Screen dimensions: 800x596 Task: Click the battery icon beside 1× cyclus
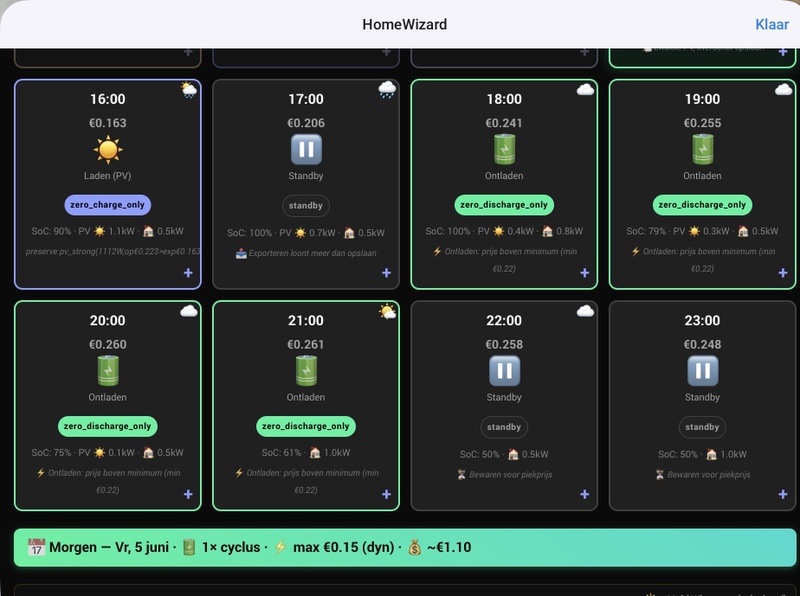pos(189,547)
